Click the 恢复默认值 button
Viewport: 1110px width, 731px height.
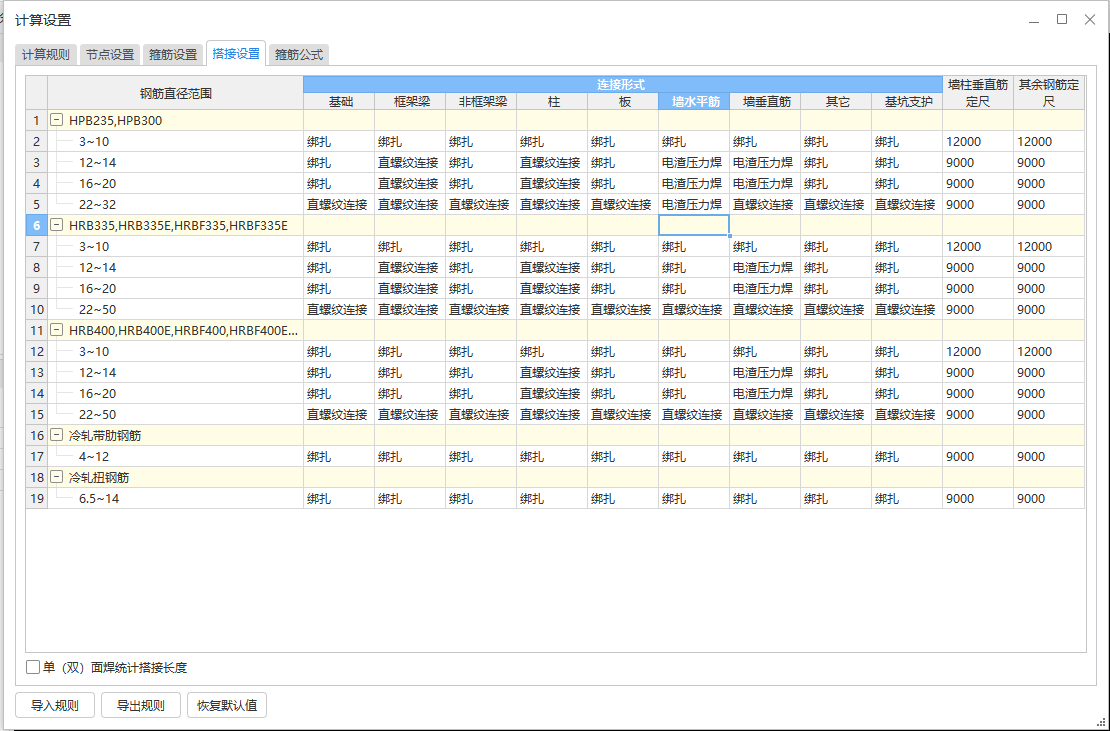(227, 705)
